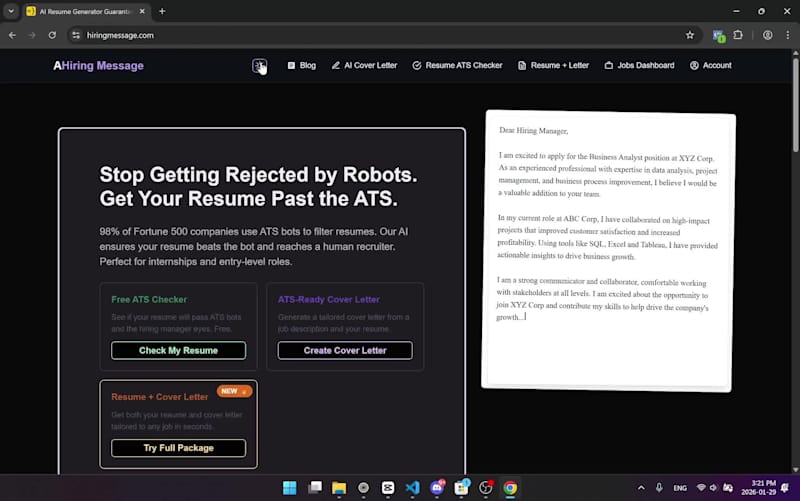
Task: Open Google Chrome taskbar icon
Action: [x=510, y=488]
